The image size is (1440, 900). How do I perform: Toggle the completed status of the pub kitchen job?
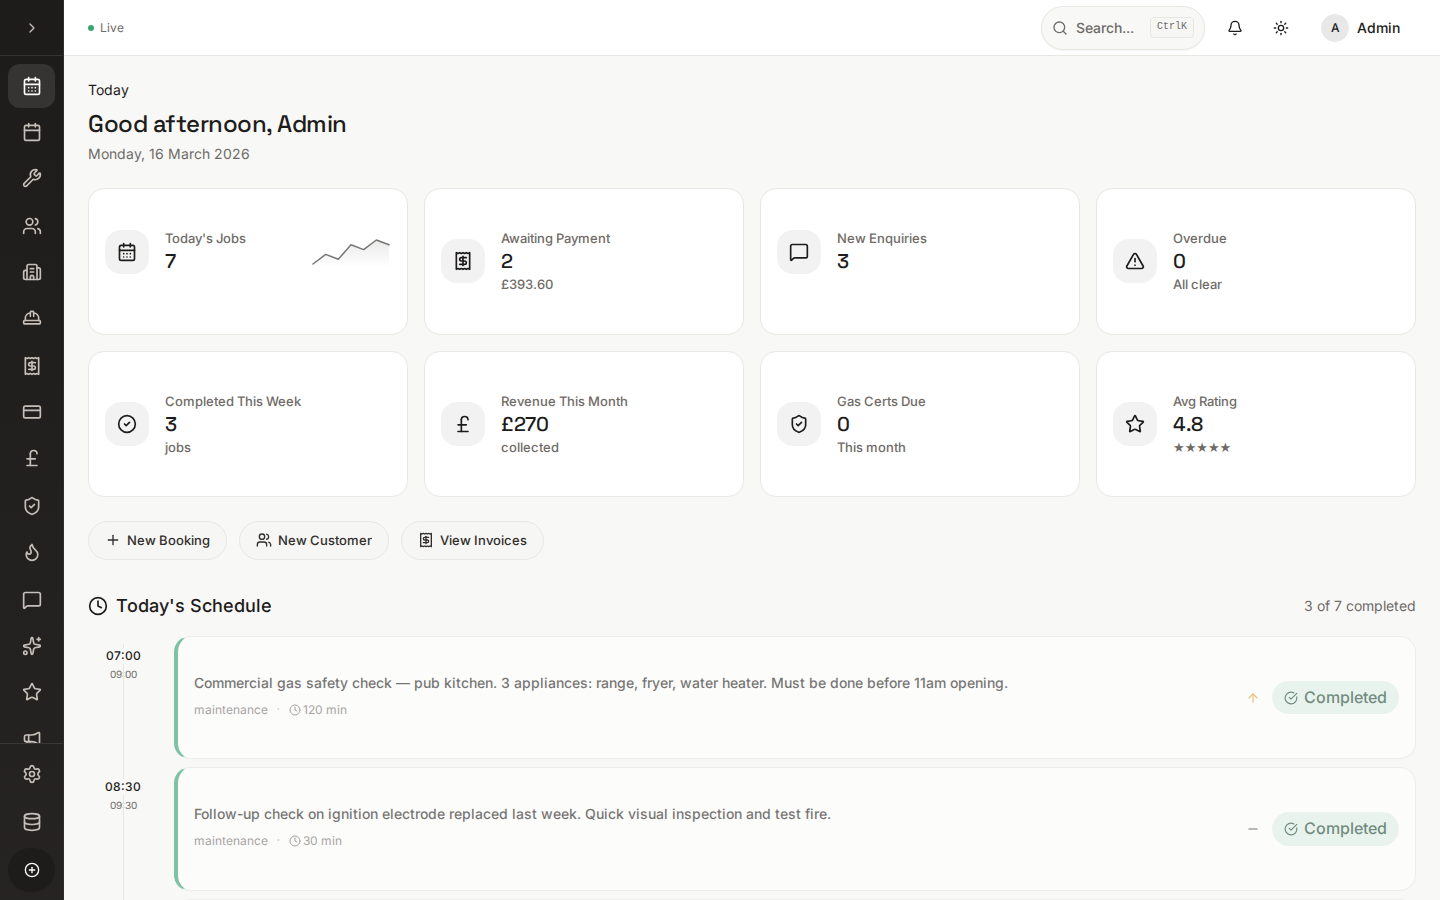point(1335,697)
